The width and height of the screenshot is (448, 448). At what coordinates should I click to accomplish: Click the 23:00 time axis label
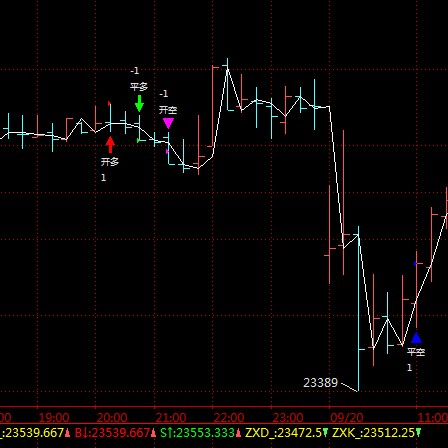pyautogui.click(x=288, y=417)
